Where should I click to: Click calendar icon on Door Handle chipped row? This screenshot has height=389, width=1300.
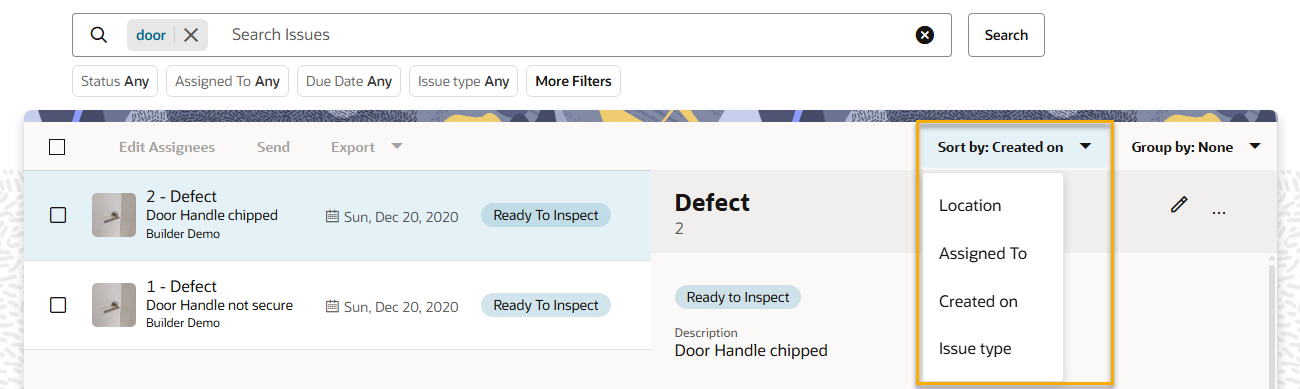point(333,216)
